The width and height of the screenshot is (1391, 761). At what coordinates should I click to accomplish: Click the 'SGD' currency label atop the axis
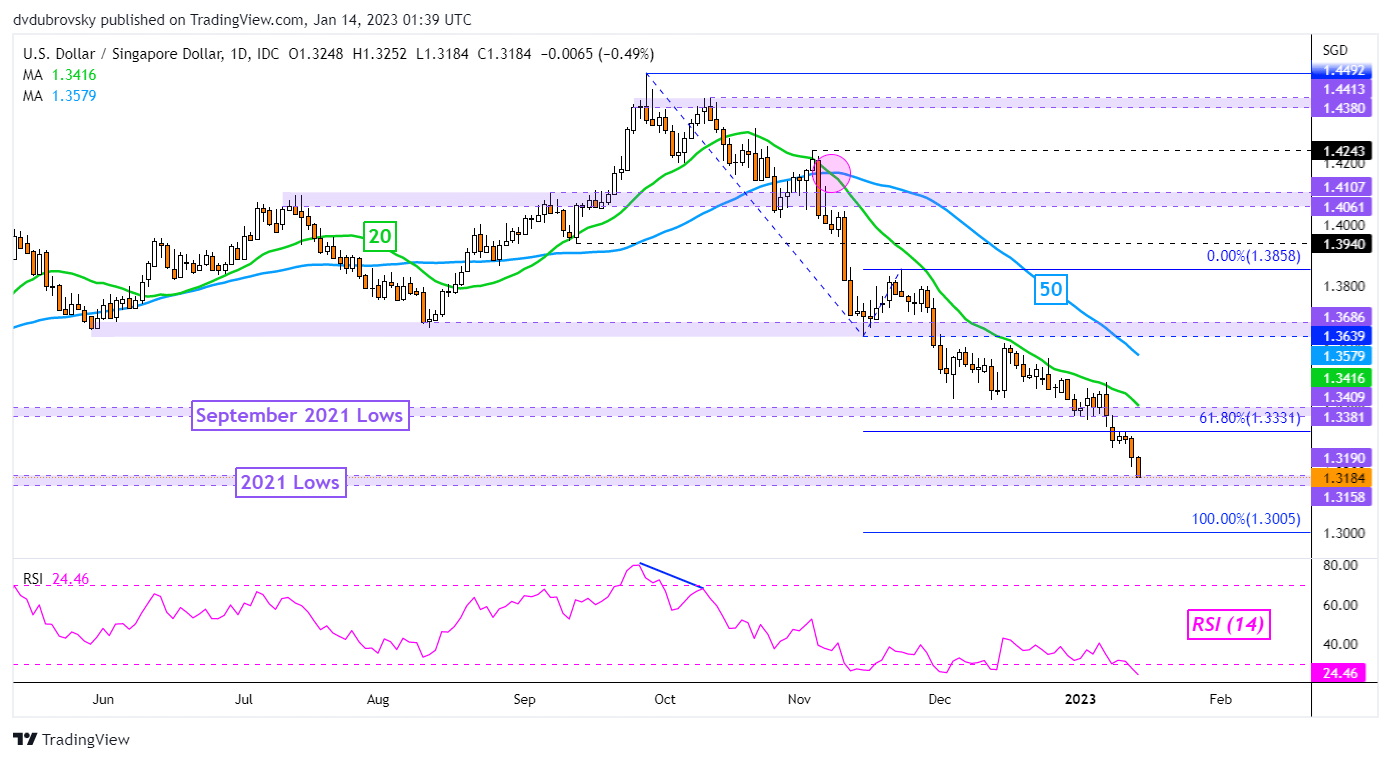pos(1337,50)
